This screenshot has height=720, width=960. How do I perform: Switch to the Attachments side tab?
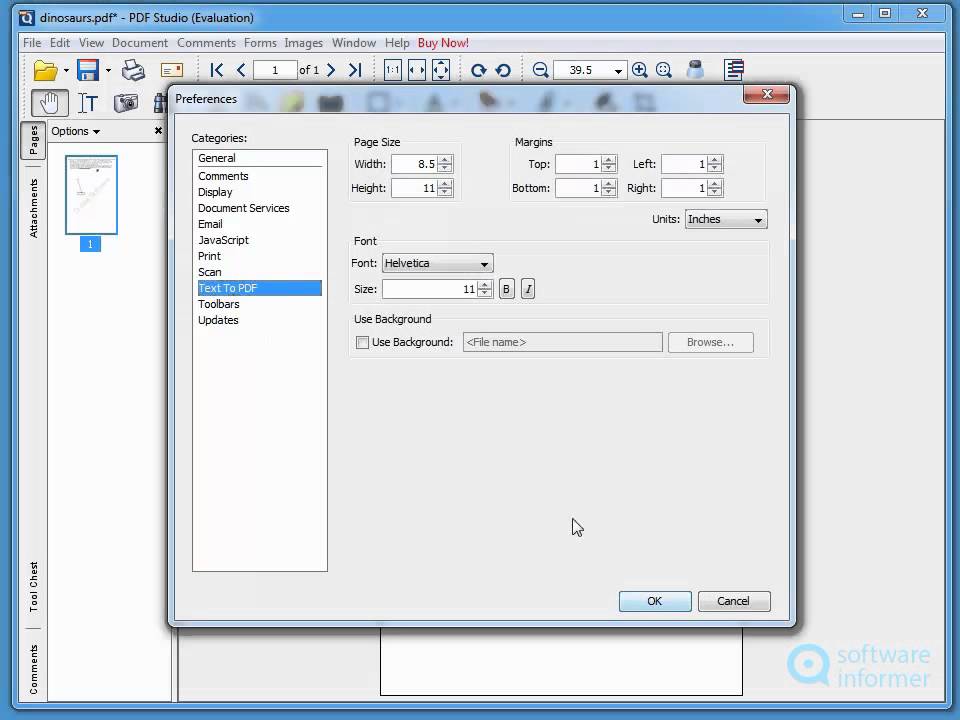coord(34,208)
